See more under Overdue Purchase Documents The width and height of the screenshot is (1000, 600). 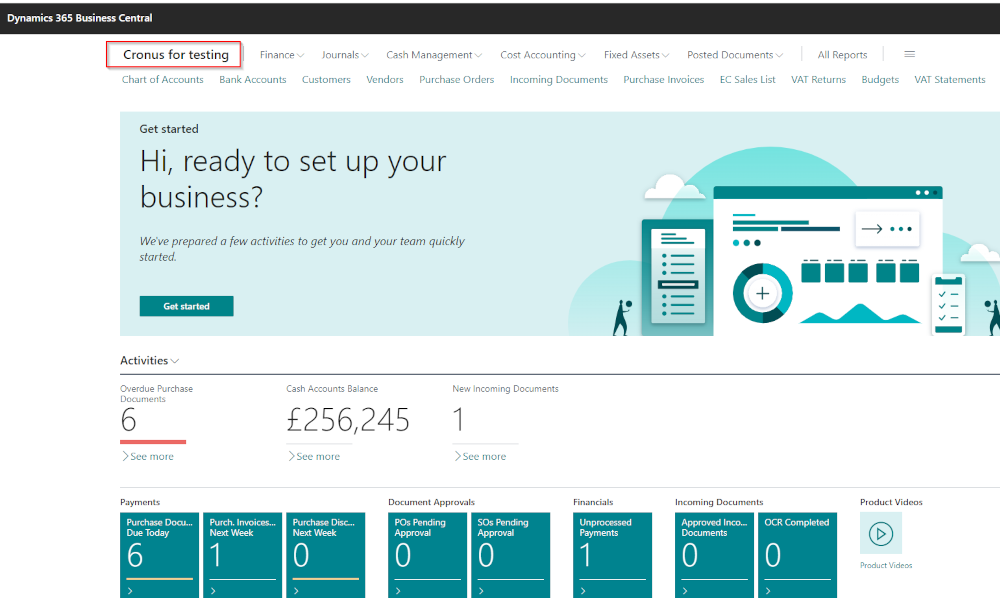click(x=147, y=457)
